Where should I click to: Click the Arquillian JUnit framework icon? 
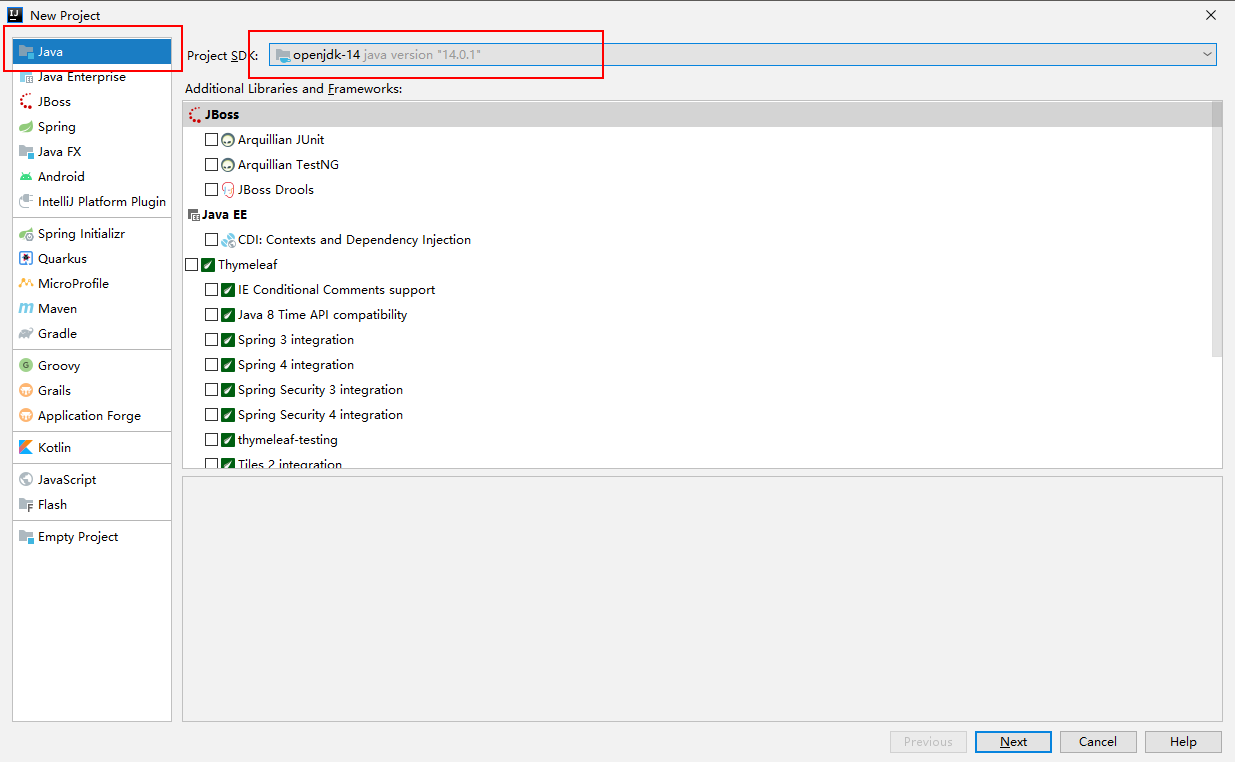[x=228, y=140]
